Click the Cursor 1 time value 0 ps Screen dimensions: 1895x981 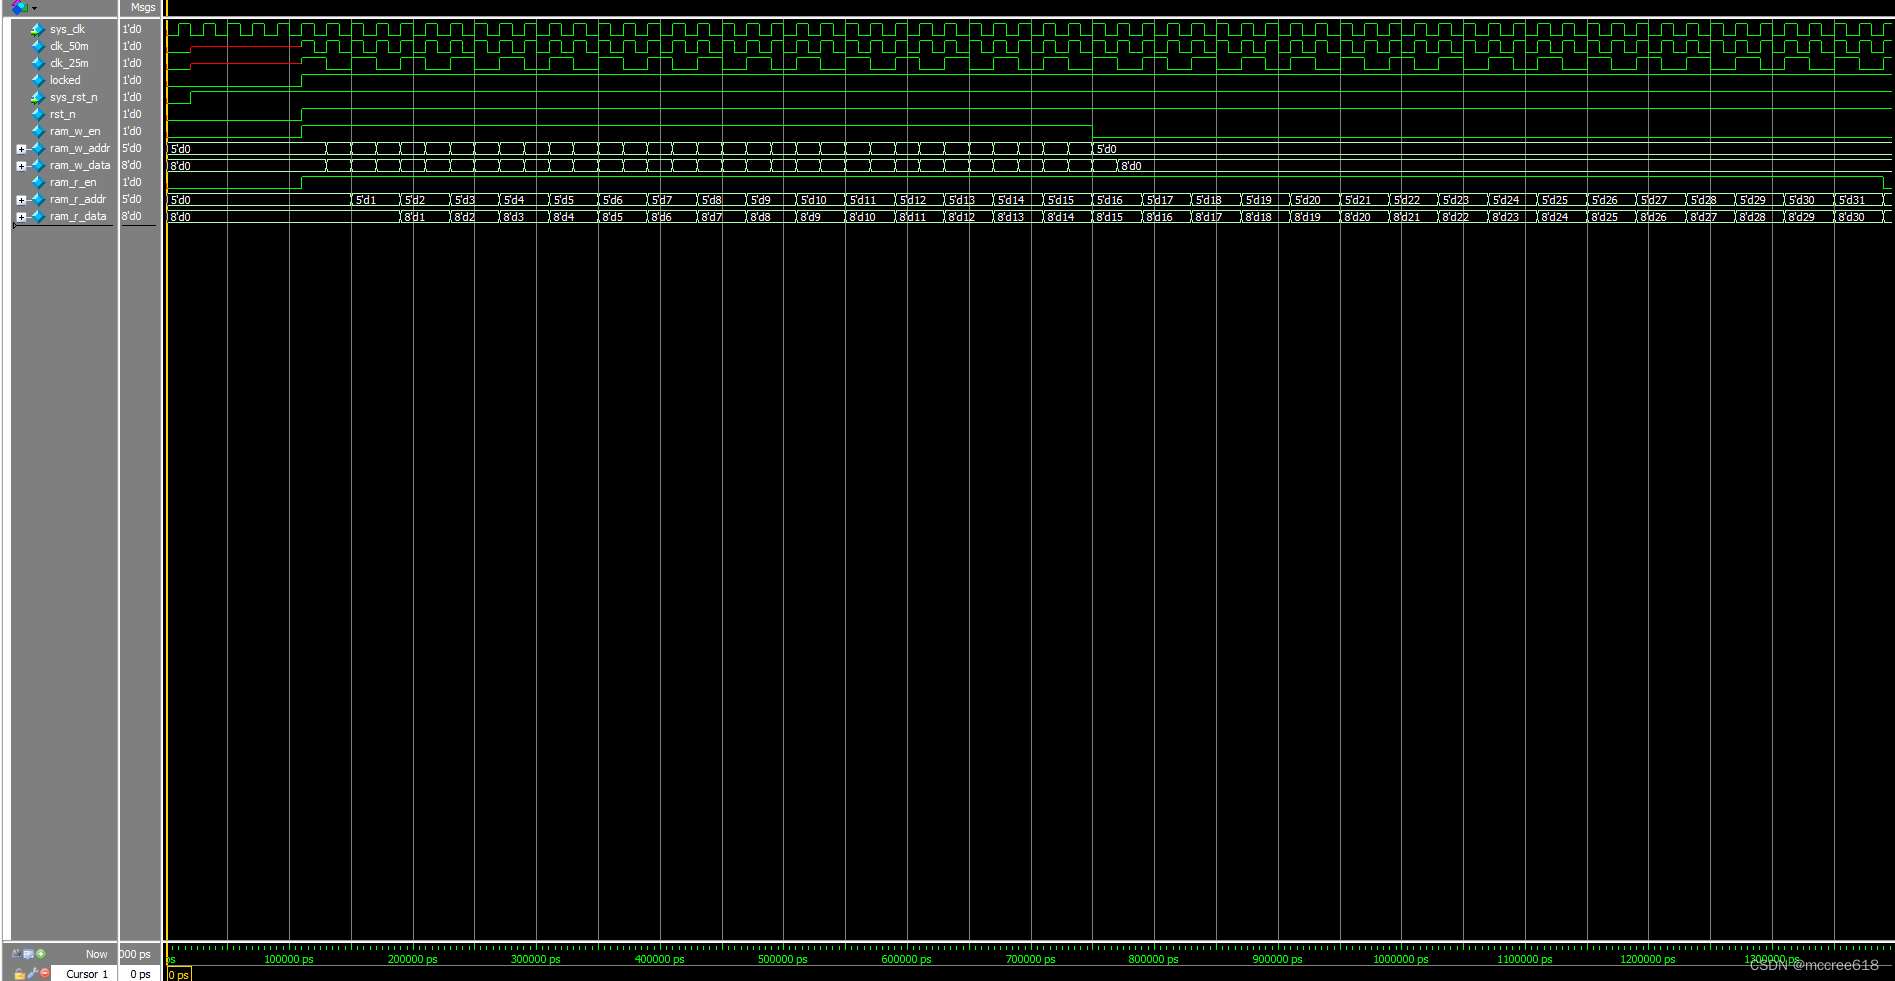[140, 974]
